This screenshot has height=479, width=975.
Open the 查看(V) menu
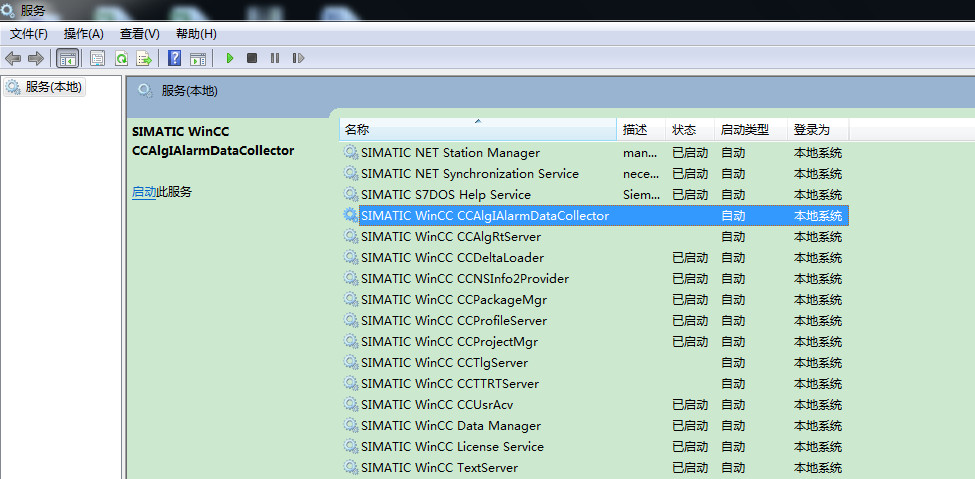tap(139, 34)
